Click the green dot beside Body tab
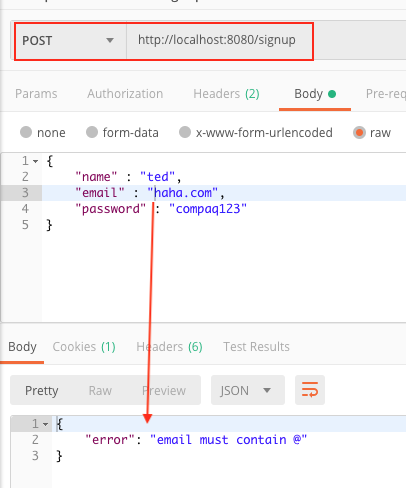The image size is (406, 488). (332, 94)
